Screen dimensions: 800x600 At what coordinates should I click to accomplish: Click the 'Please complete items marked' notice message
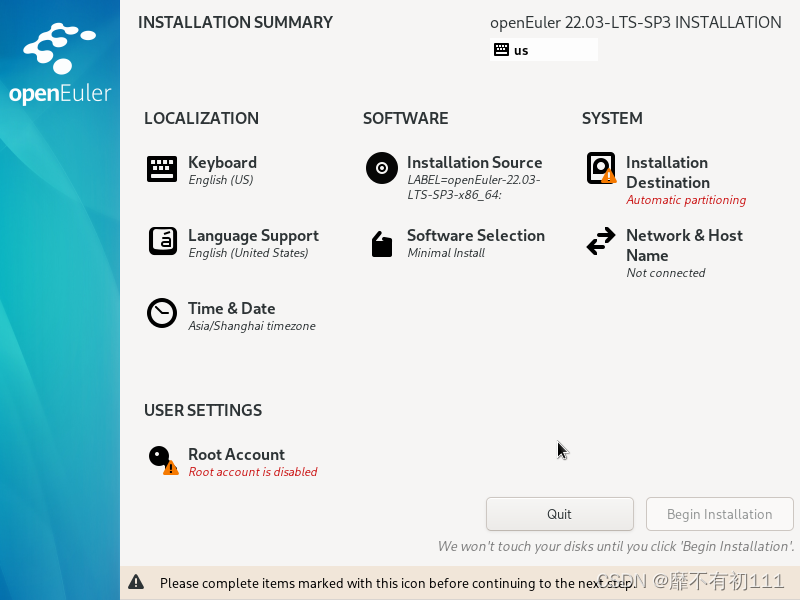click(x=398, y=583)
